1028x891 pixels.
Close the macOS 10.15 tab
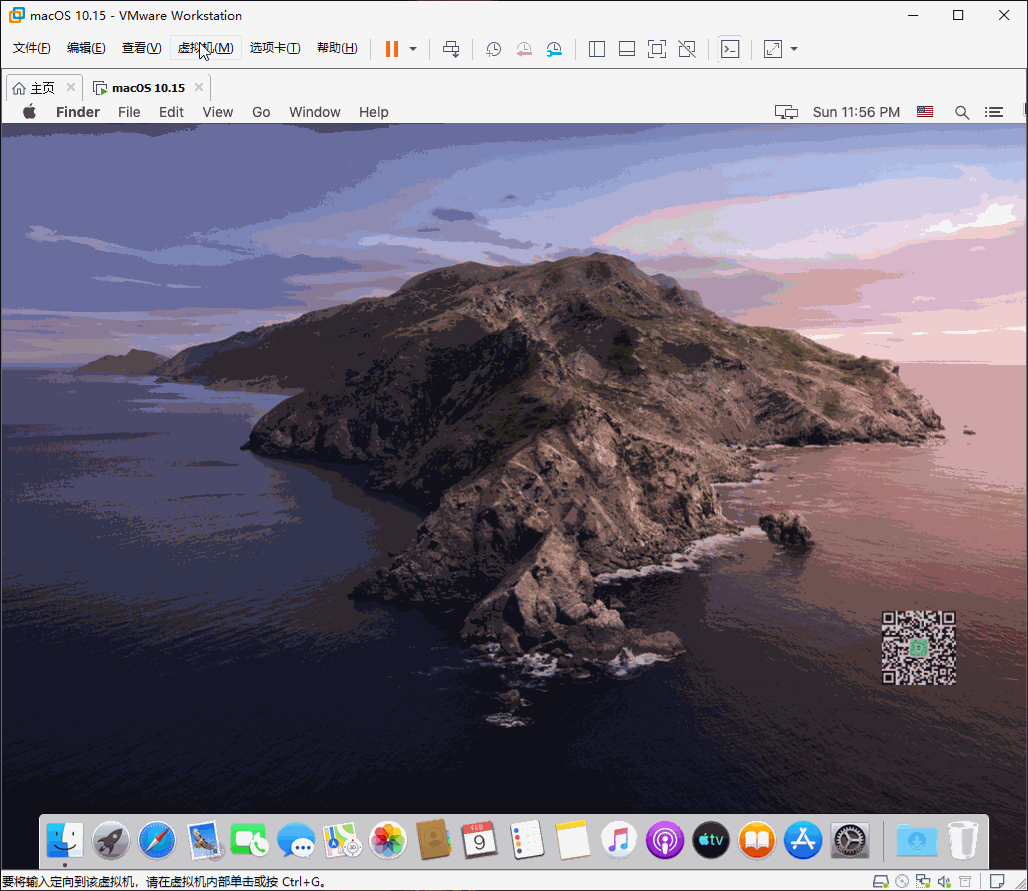[199, 88]
